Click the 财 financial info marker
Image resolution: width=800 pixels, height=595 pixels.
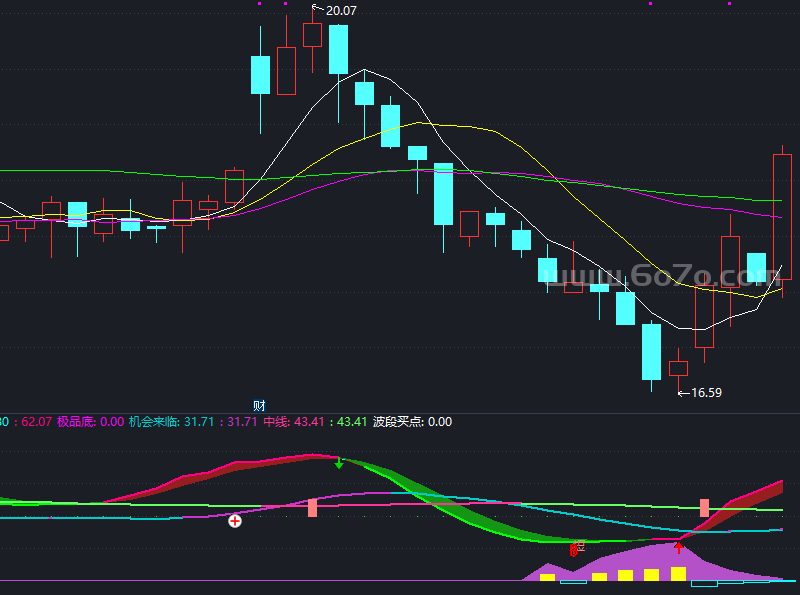tap(259, 406)
